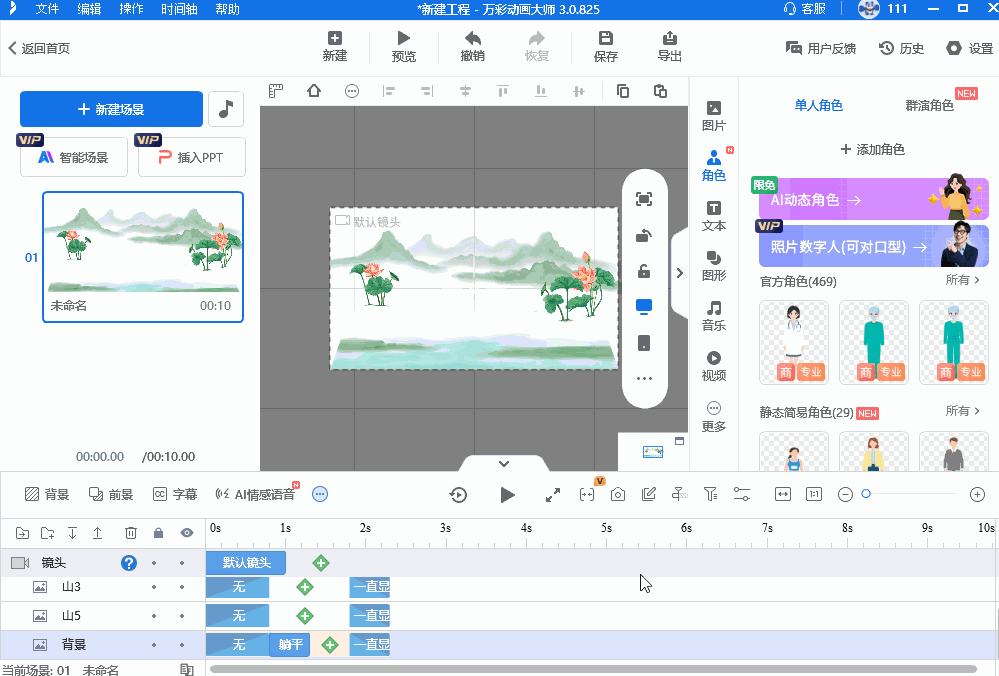The image size is (999, 676).
Task: Click the camera snapshot icon in the timeline toolbar
Action: click(618, 494)
